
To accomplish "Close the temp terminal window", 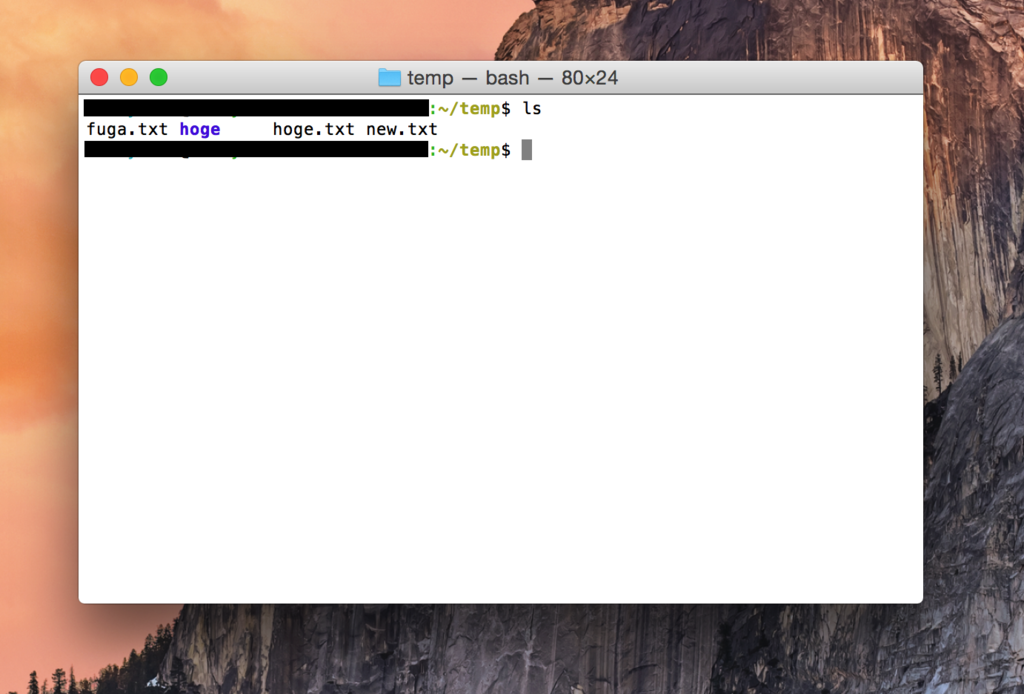I will (x=99, y=78).
